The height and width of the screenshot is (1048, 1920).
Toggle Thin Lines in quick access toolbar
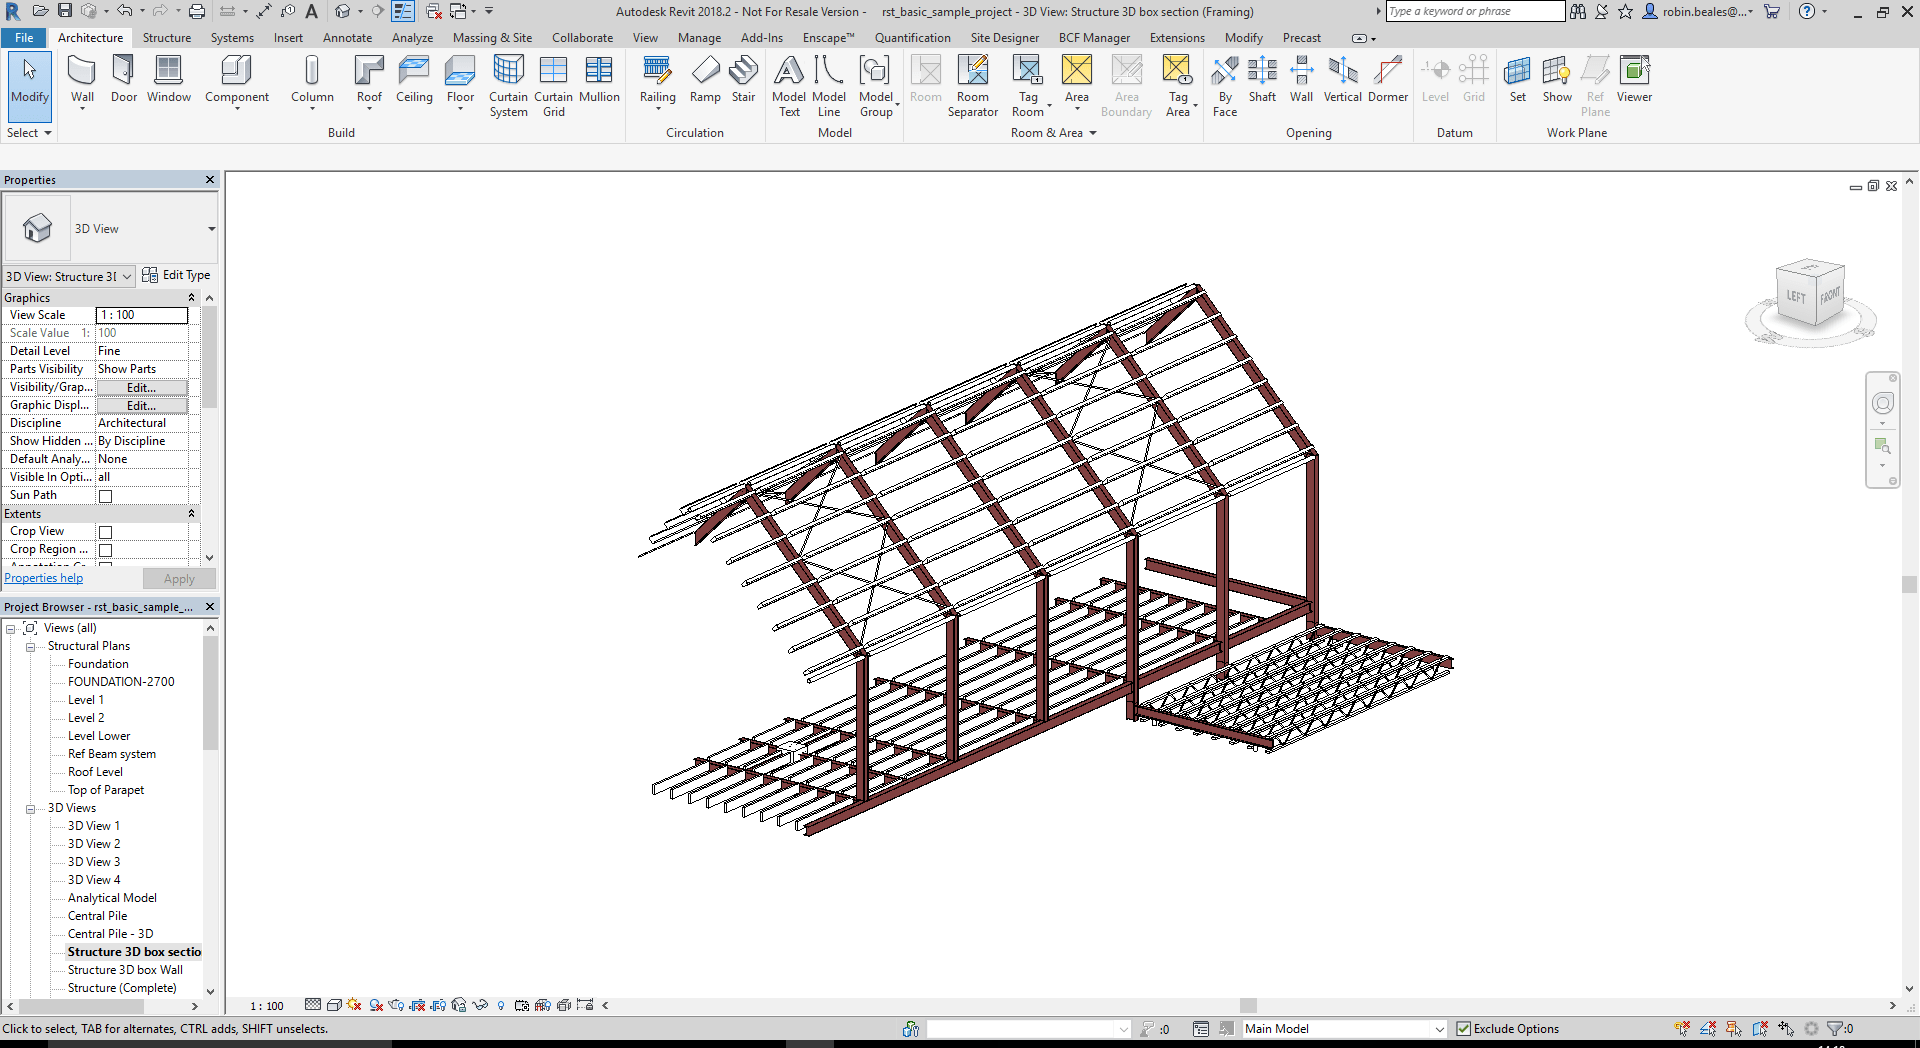(x=403, y=11)
